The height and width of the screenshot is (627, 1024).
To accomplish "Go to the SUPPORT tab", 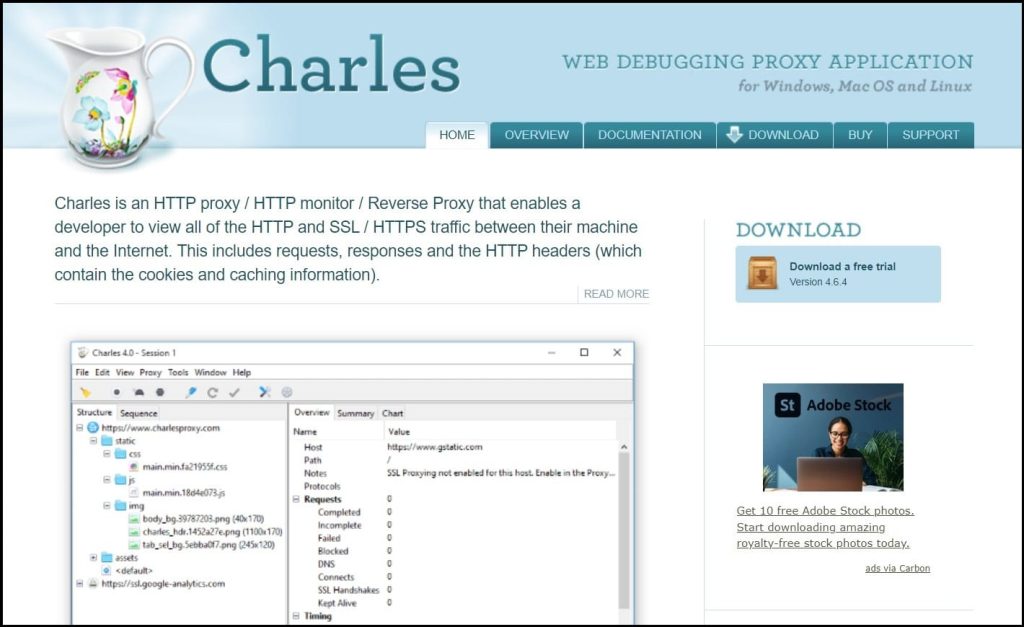I will pos(931,135).
